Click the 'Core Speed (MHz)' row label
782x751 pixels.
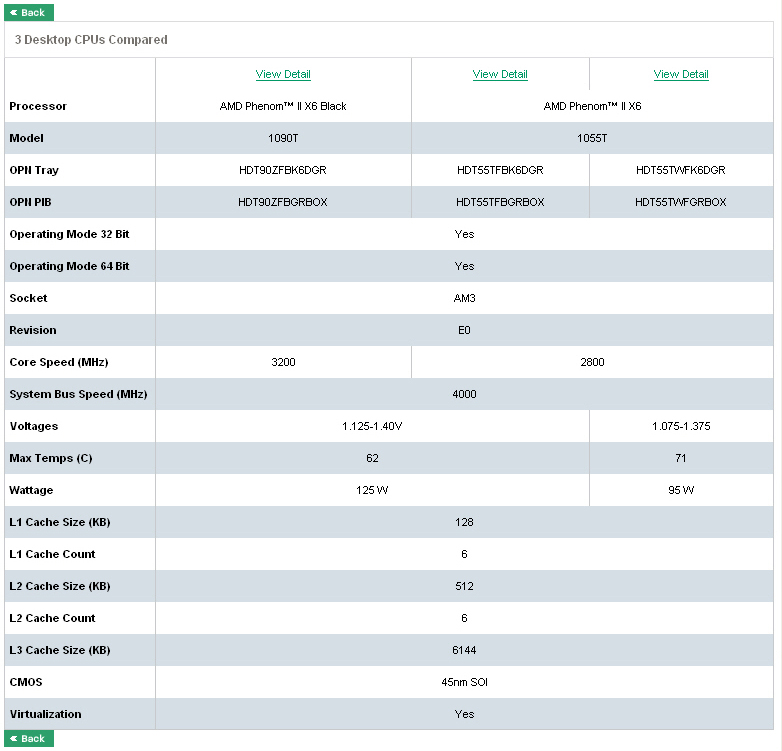click(x=59, y=362)
